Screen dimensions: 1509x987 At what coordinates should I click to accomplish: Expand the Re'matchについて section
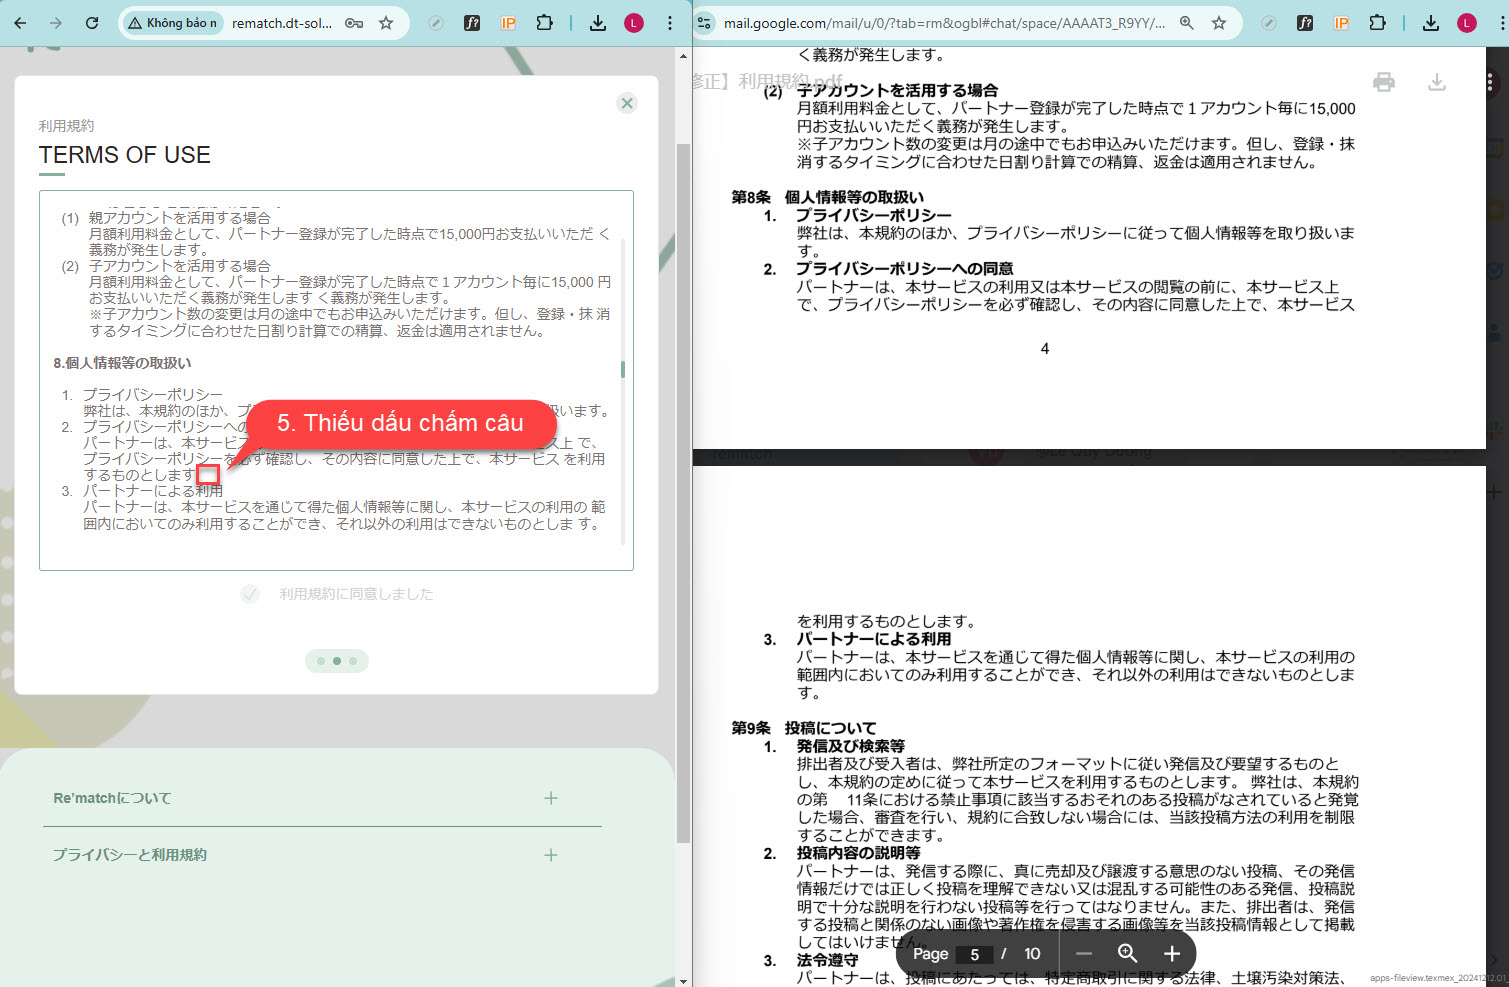coord(550,798)
